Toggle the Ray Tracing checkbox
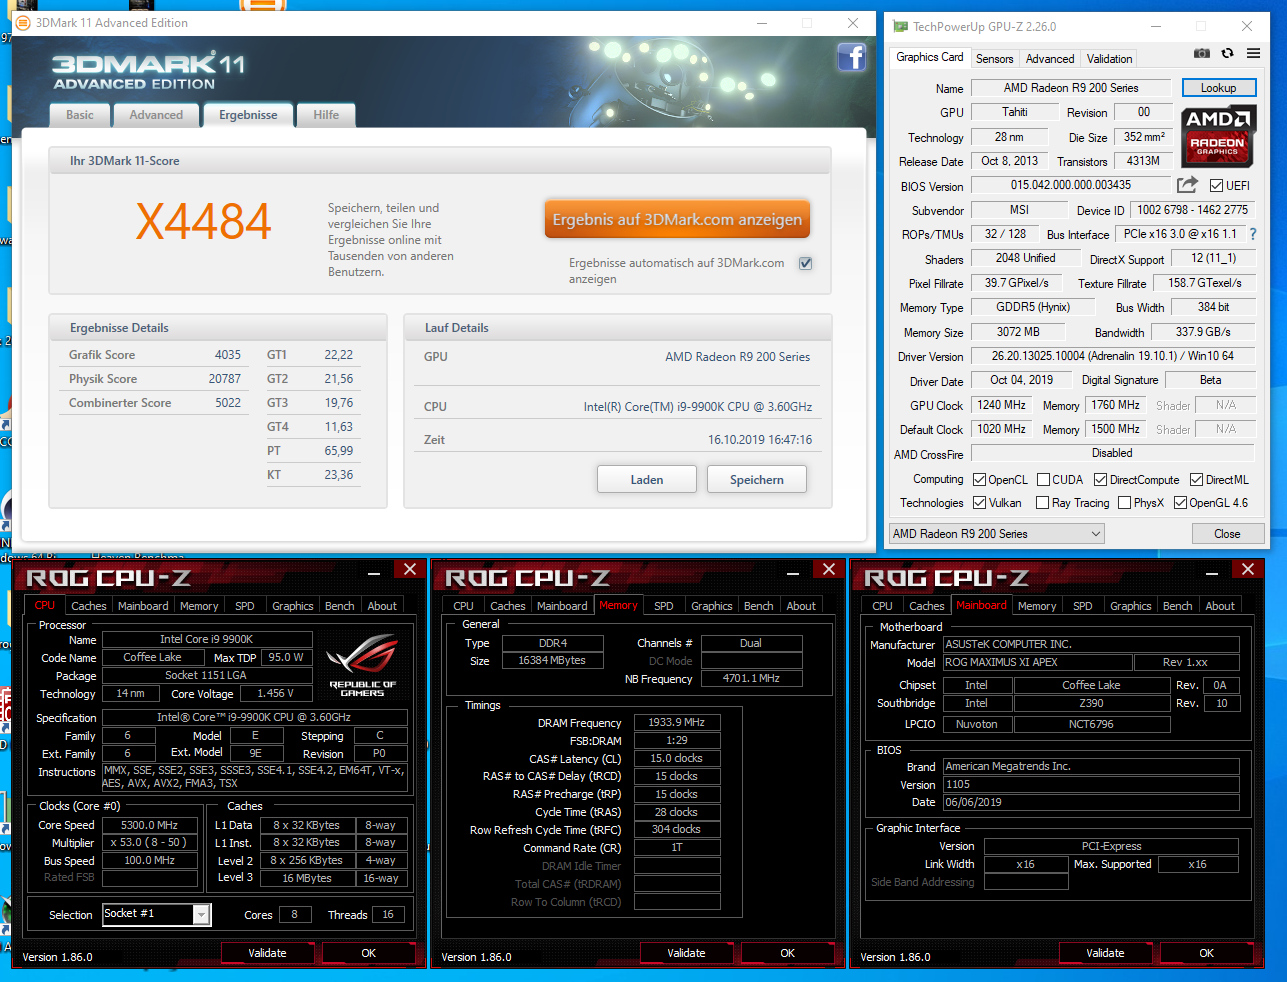This screenshot has width=1287, height=982. [1042, 503]
